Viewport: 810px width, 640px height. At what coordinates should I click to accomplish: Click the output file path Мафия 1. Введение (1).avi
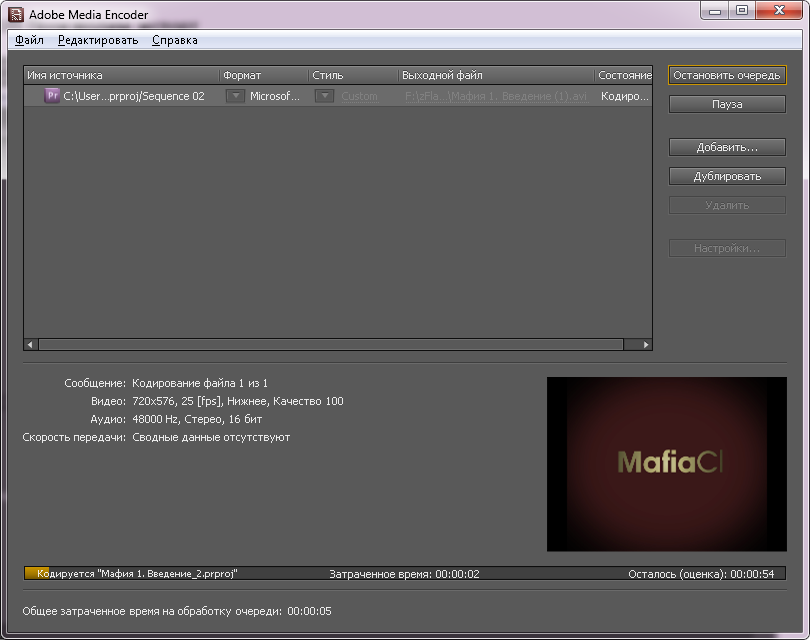click(496, 96)
